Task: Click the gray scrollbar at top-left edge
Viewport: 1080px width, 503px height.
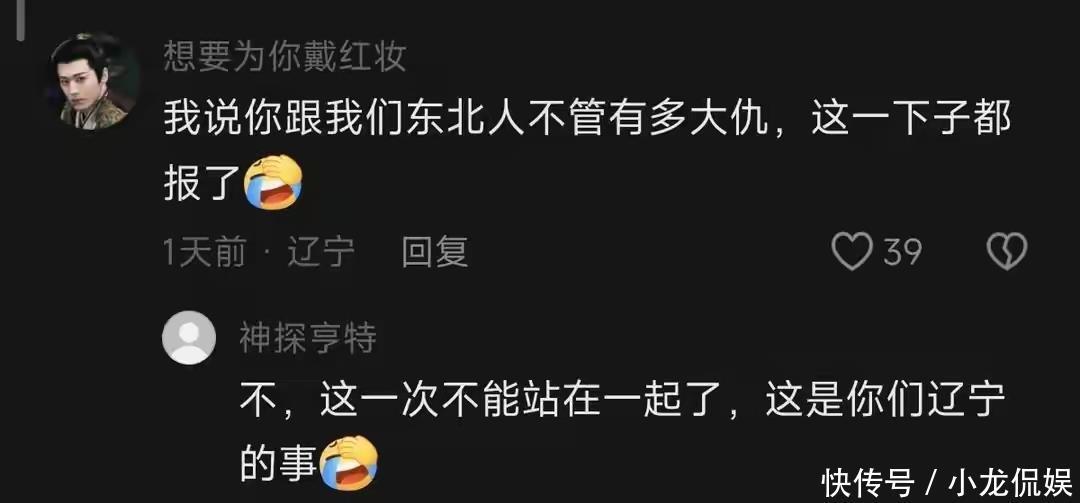Action: pyautogui.click(x=21, y=19)
